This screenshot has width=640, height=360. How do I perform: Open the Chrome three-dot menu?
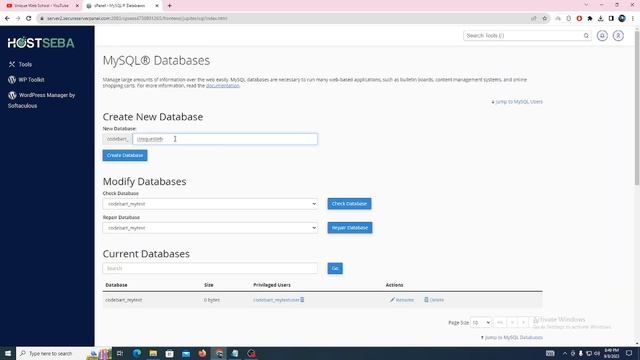633,18
